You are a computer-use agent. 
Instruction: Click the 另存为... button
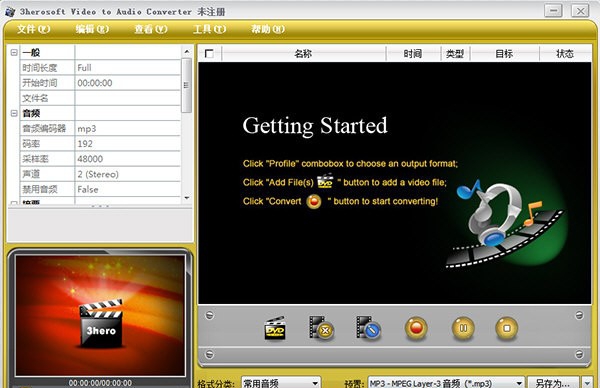pyautogui.click(x=553, y=383)
